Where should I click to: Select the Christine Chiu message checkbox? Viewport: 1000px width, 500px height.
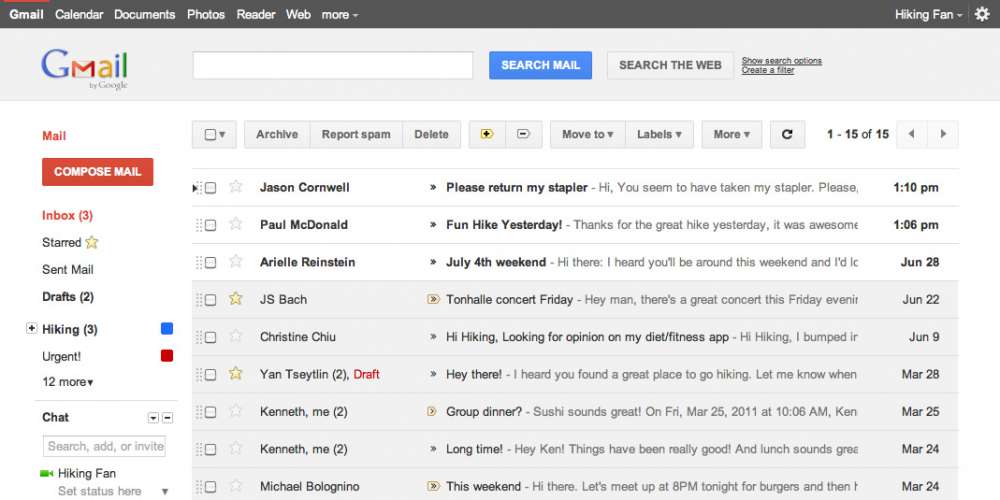[210, 337]
